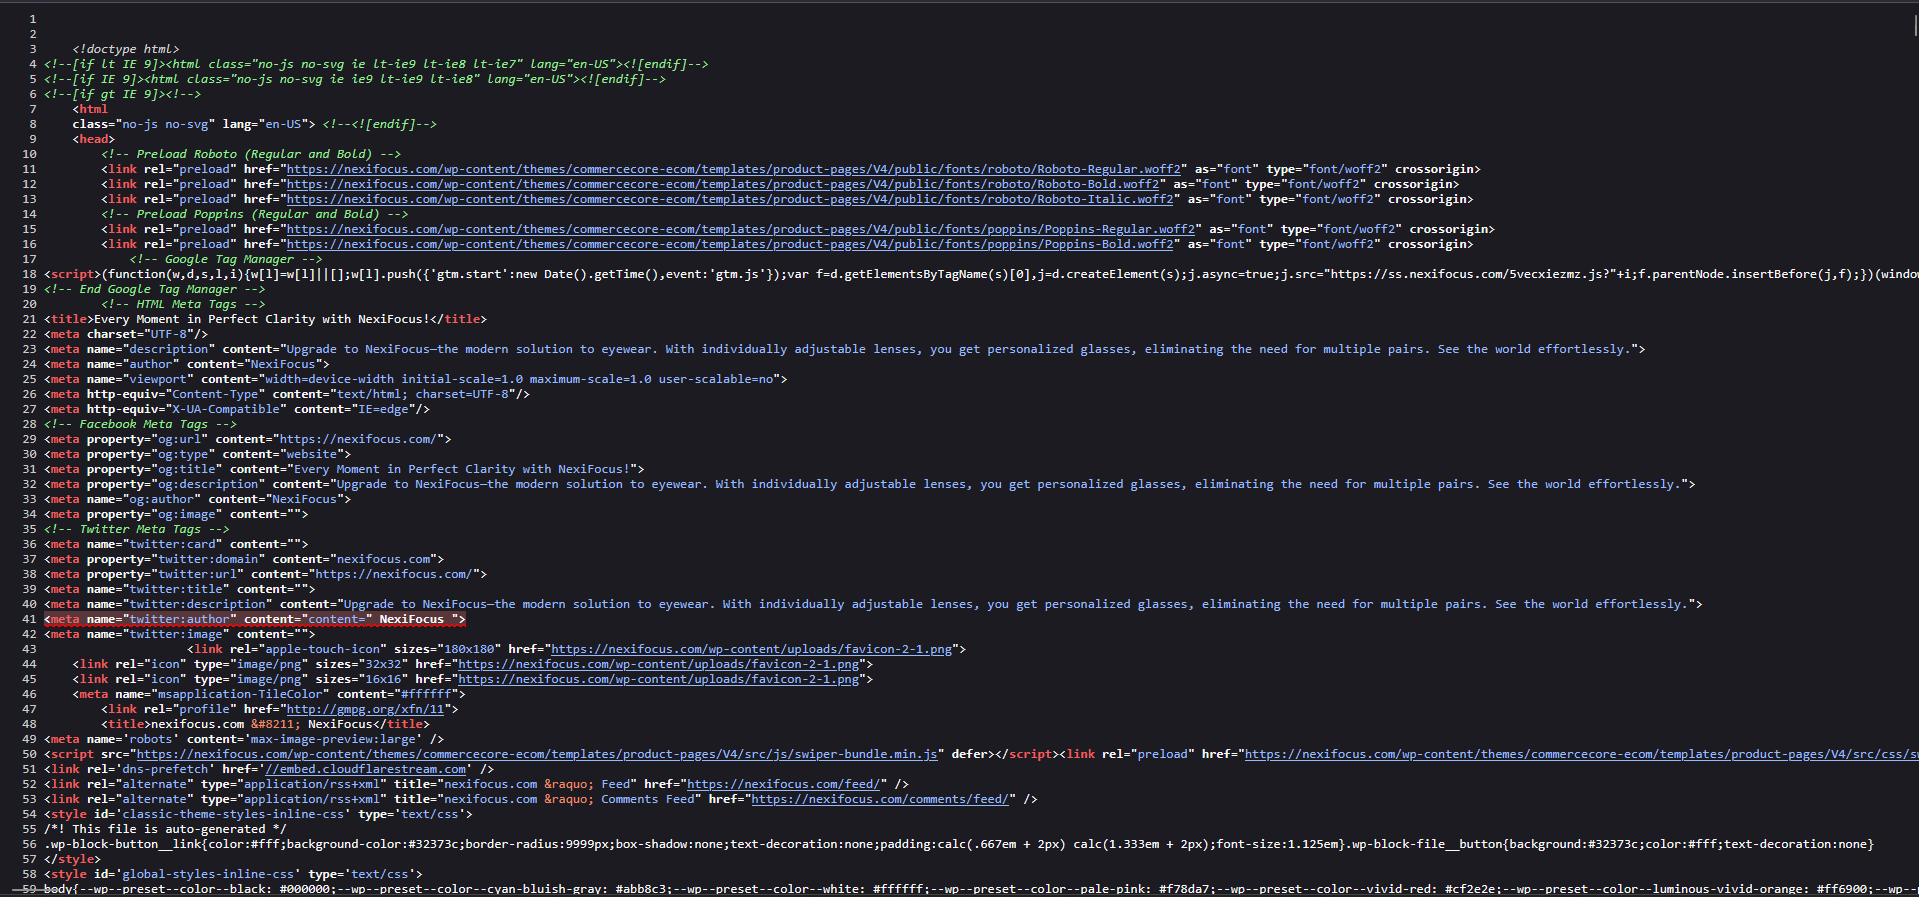Click the og:image meta property line

point(176,514)
